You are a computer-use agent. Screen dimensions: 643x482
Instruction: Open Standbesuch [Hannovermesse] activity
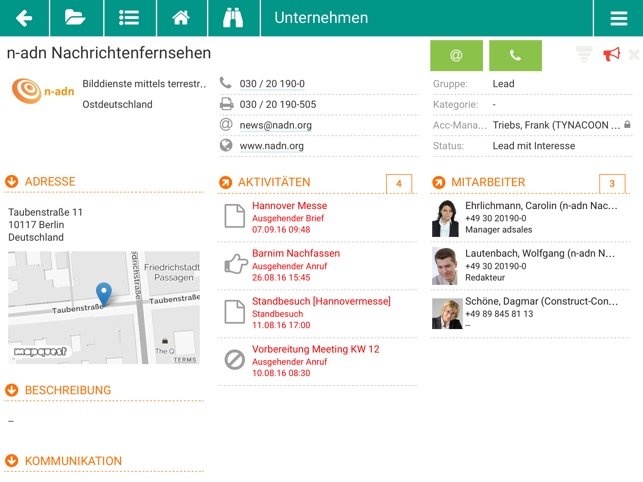coord(317,313)
